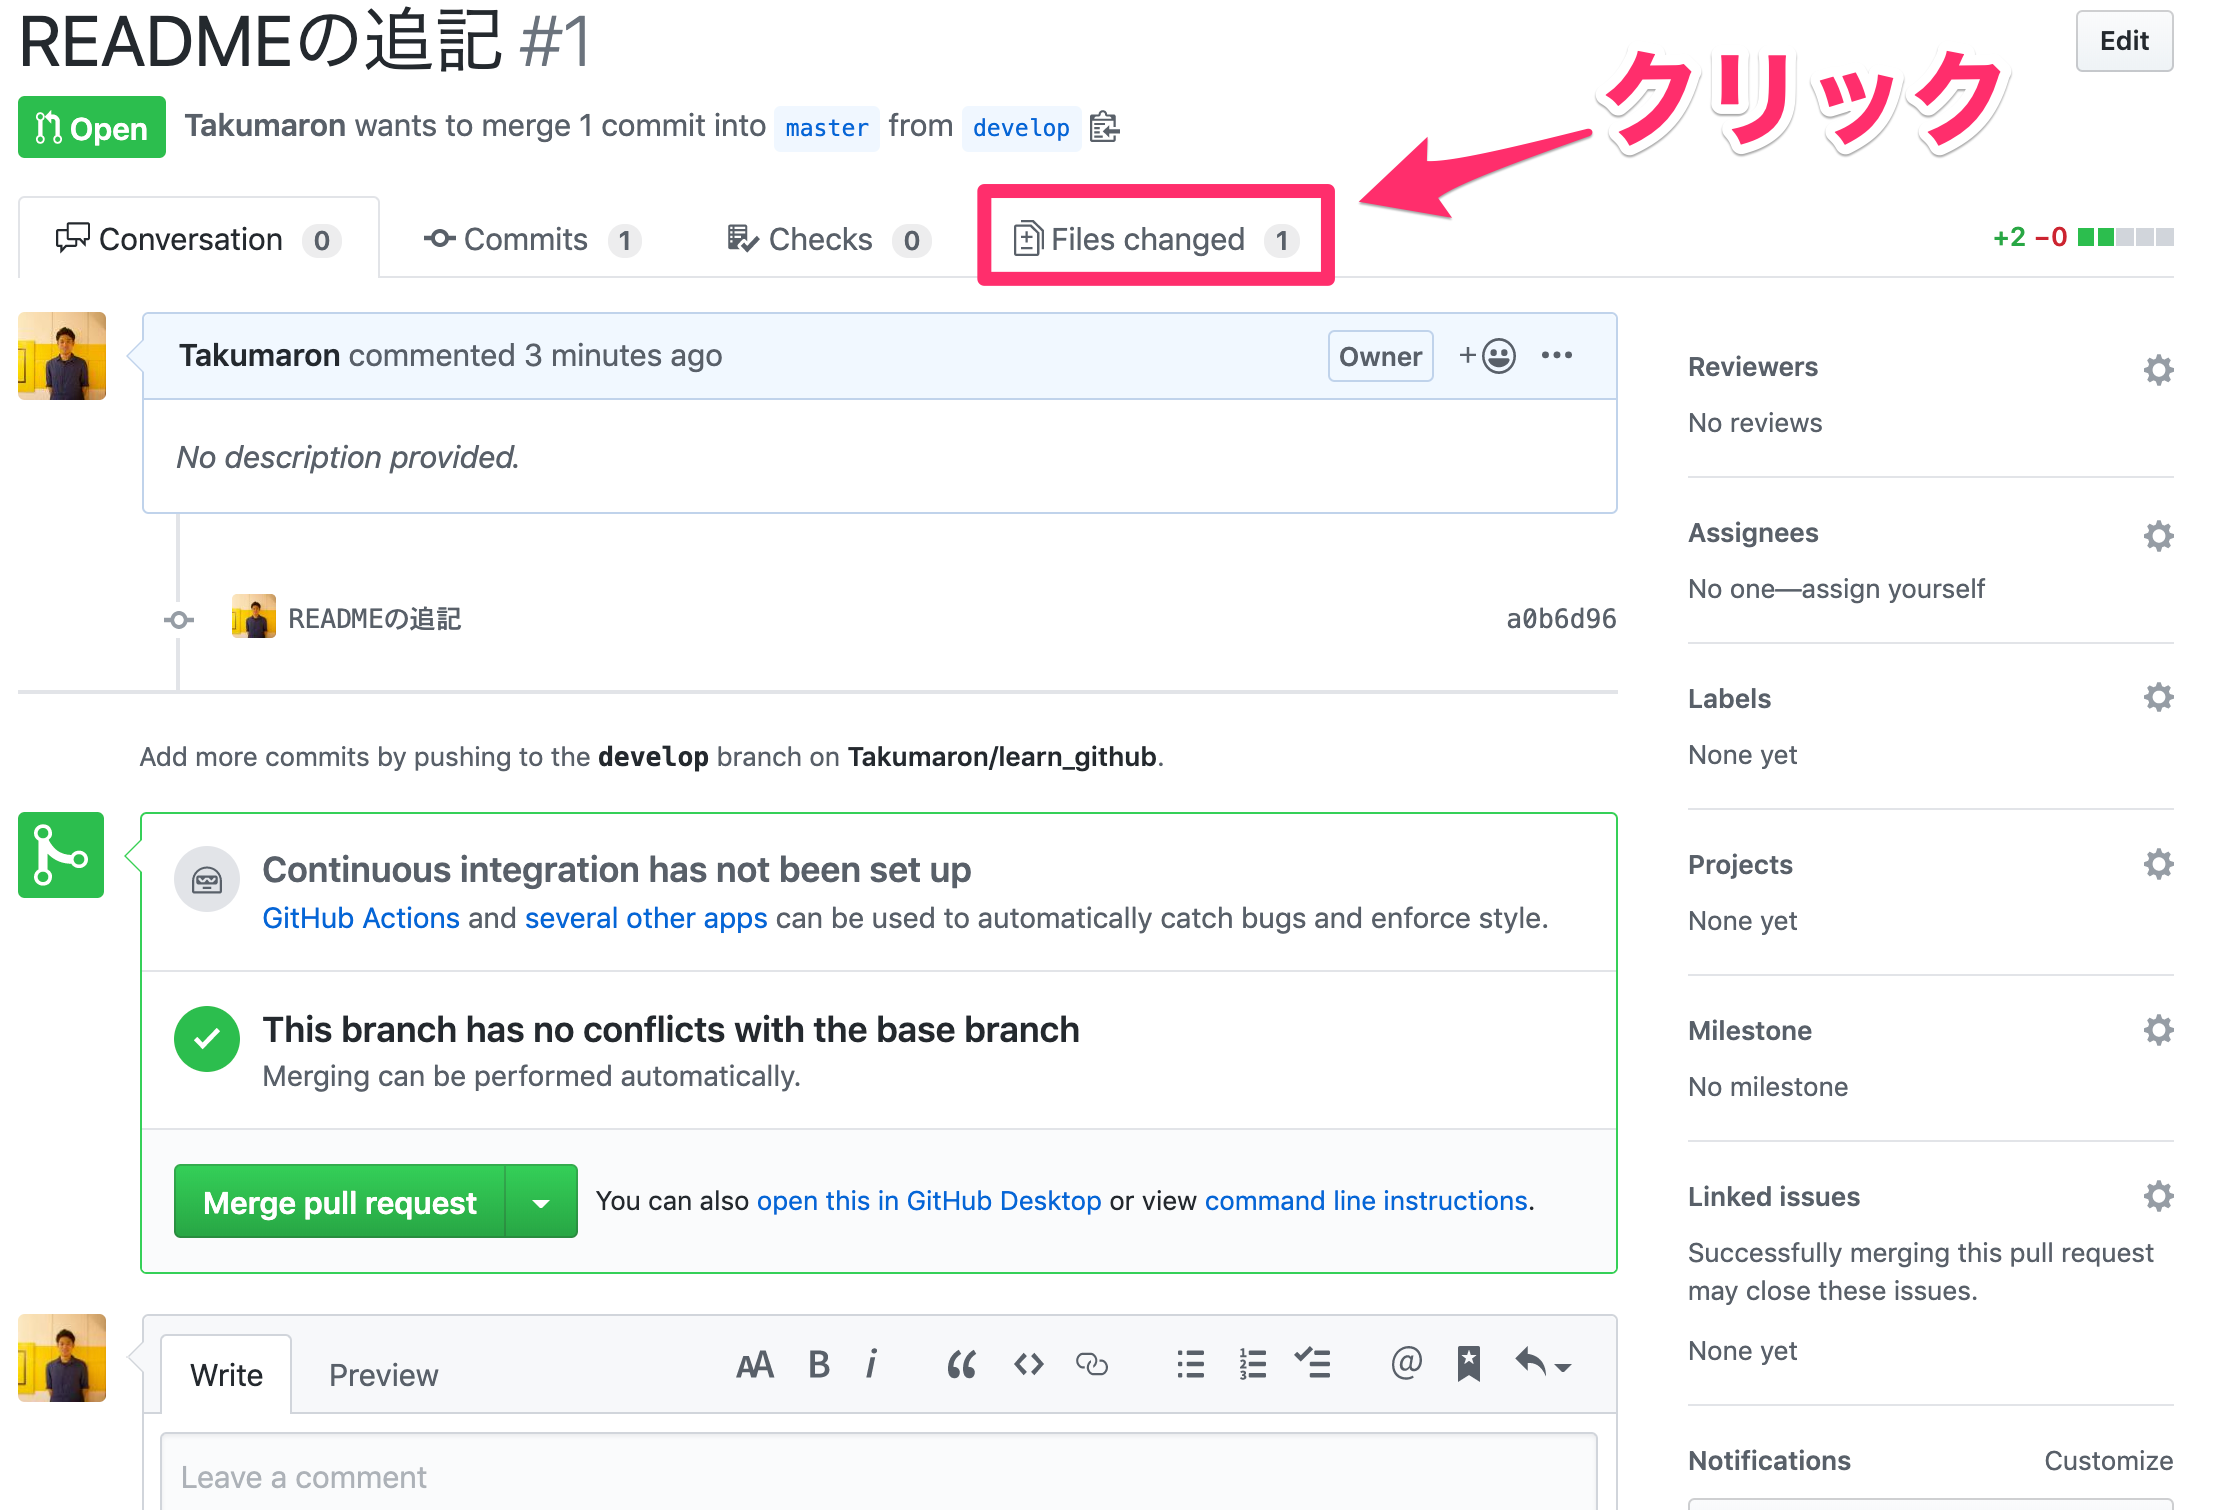Click the small avatar next to the commit
This screenshot has height=1510, width=2216.
tap(254, 617)
